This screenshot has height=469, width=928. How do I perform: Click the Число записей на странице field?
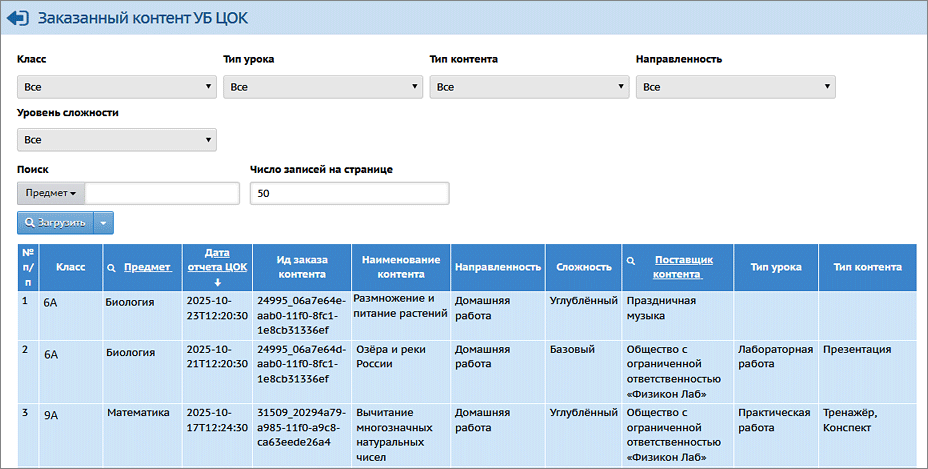[x=349, y=193]
